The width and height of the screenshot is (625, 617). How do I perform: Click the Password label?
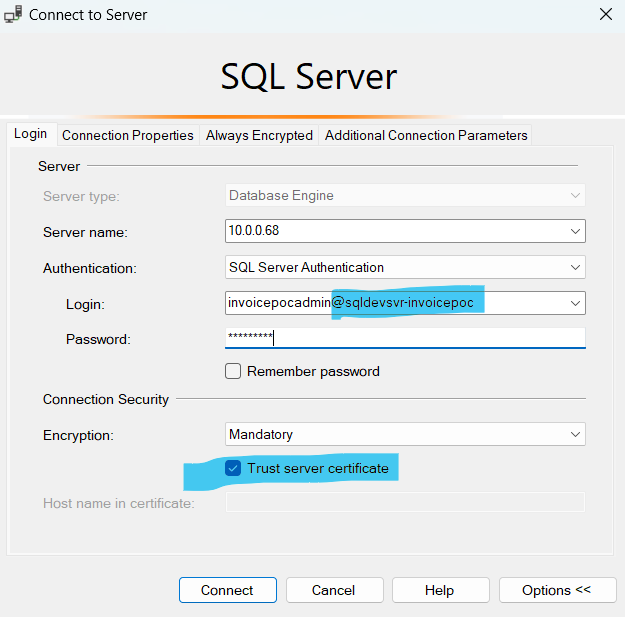click(x=98, y=339)
